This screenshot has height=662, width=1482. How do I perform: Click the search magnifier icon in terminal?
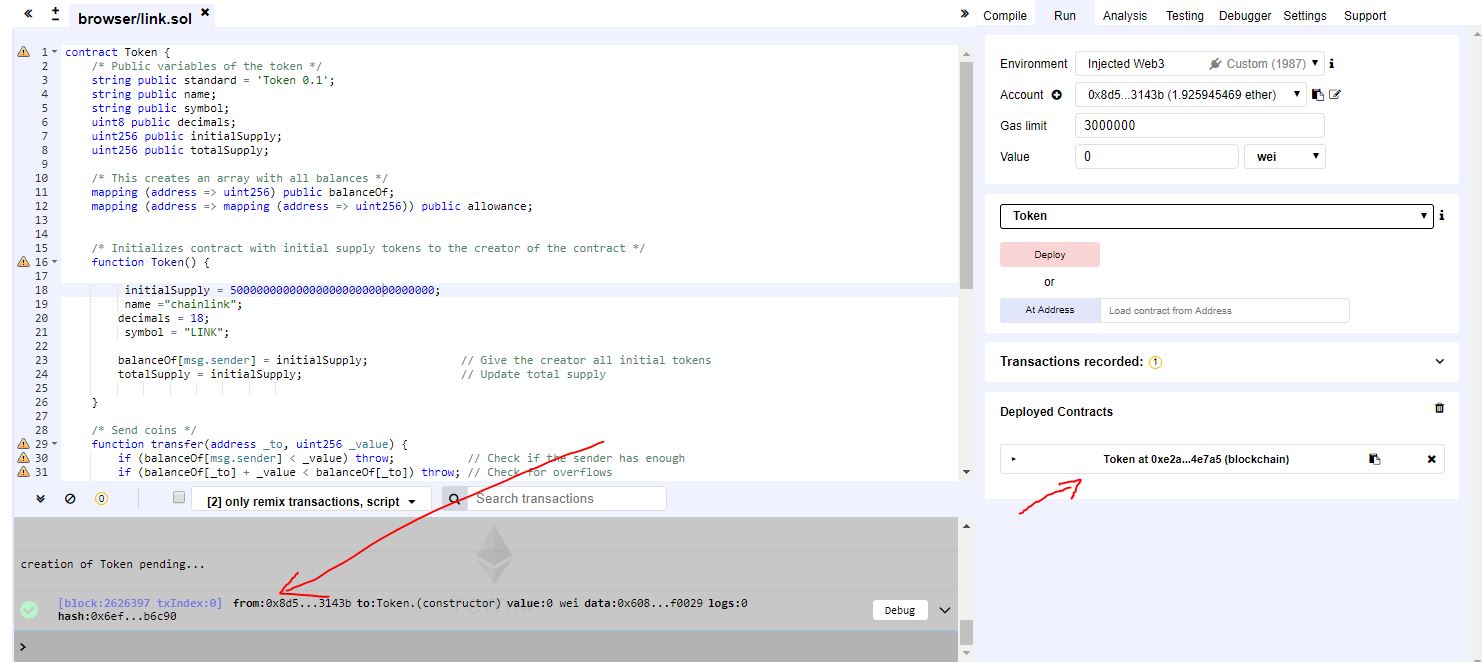pyautogui.click(x=454, y=499)
